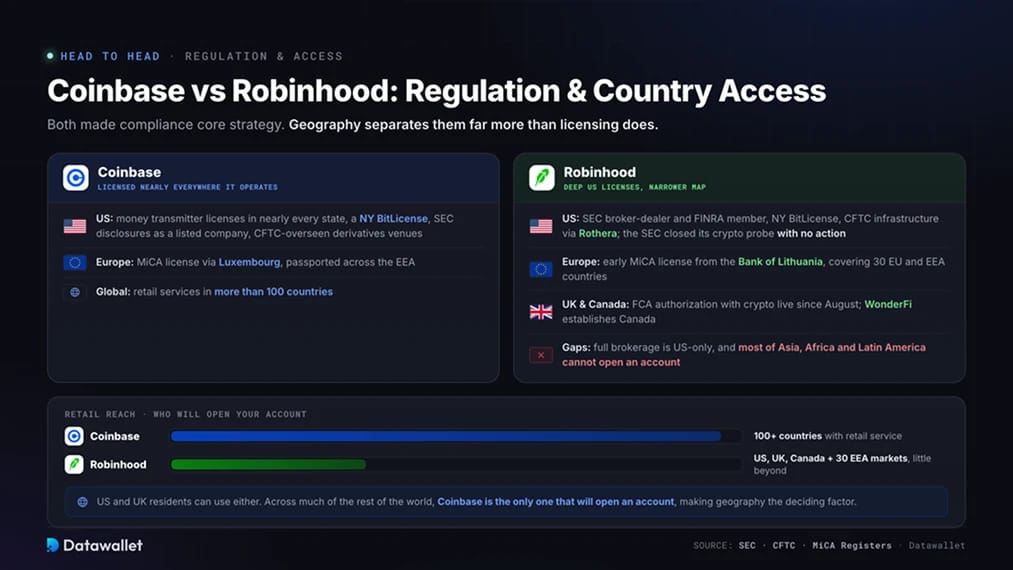Click the 'REGULATION & ACCESS' label
This screenshot has height=570, width=1013.
pyautogui.click(x=264, y=56)
